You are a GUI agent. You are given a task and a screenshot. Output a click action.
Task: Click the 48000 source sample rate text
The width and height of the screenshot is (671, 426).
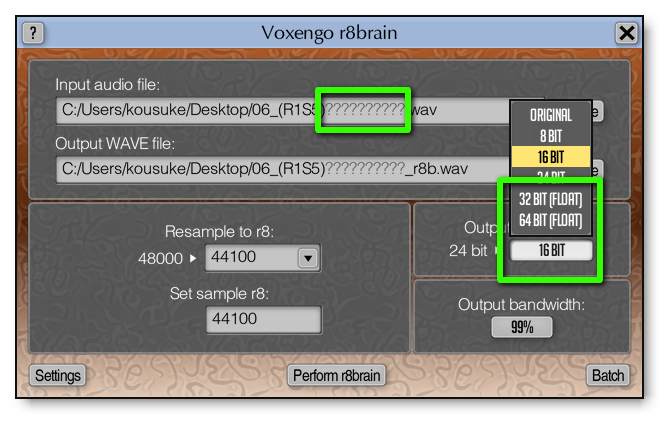pyautogui.click(x=160, y=259)
